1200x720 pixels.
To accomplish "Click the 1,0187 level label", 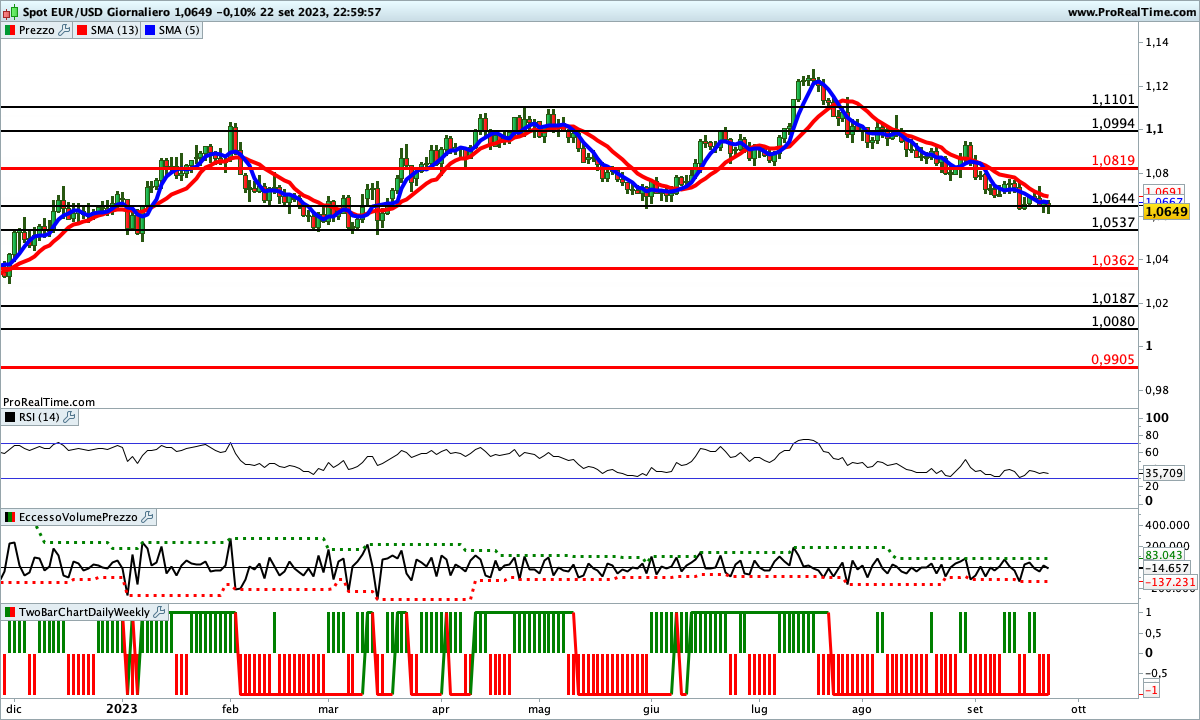I will pos(1113,298).
